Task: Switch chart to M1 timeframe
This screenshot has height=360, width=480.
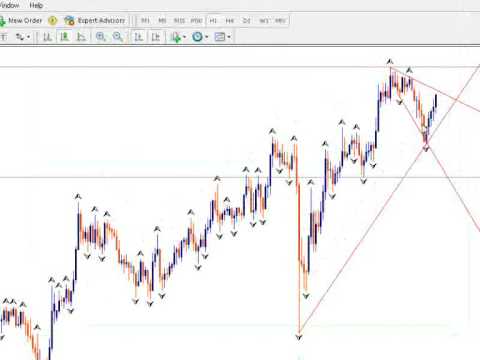Action: (x=145, y=21)
